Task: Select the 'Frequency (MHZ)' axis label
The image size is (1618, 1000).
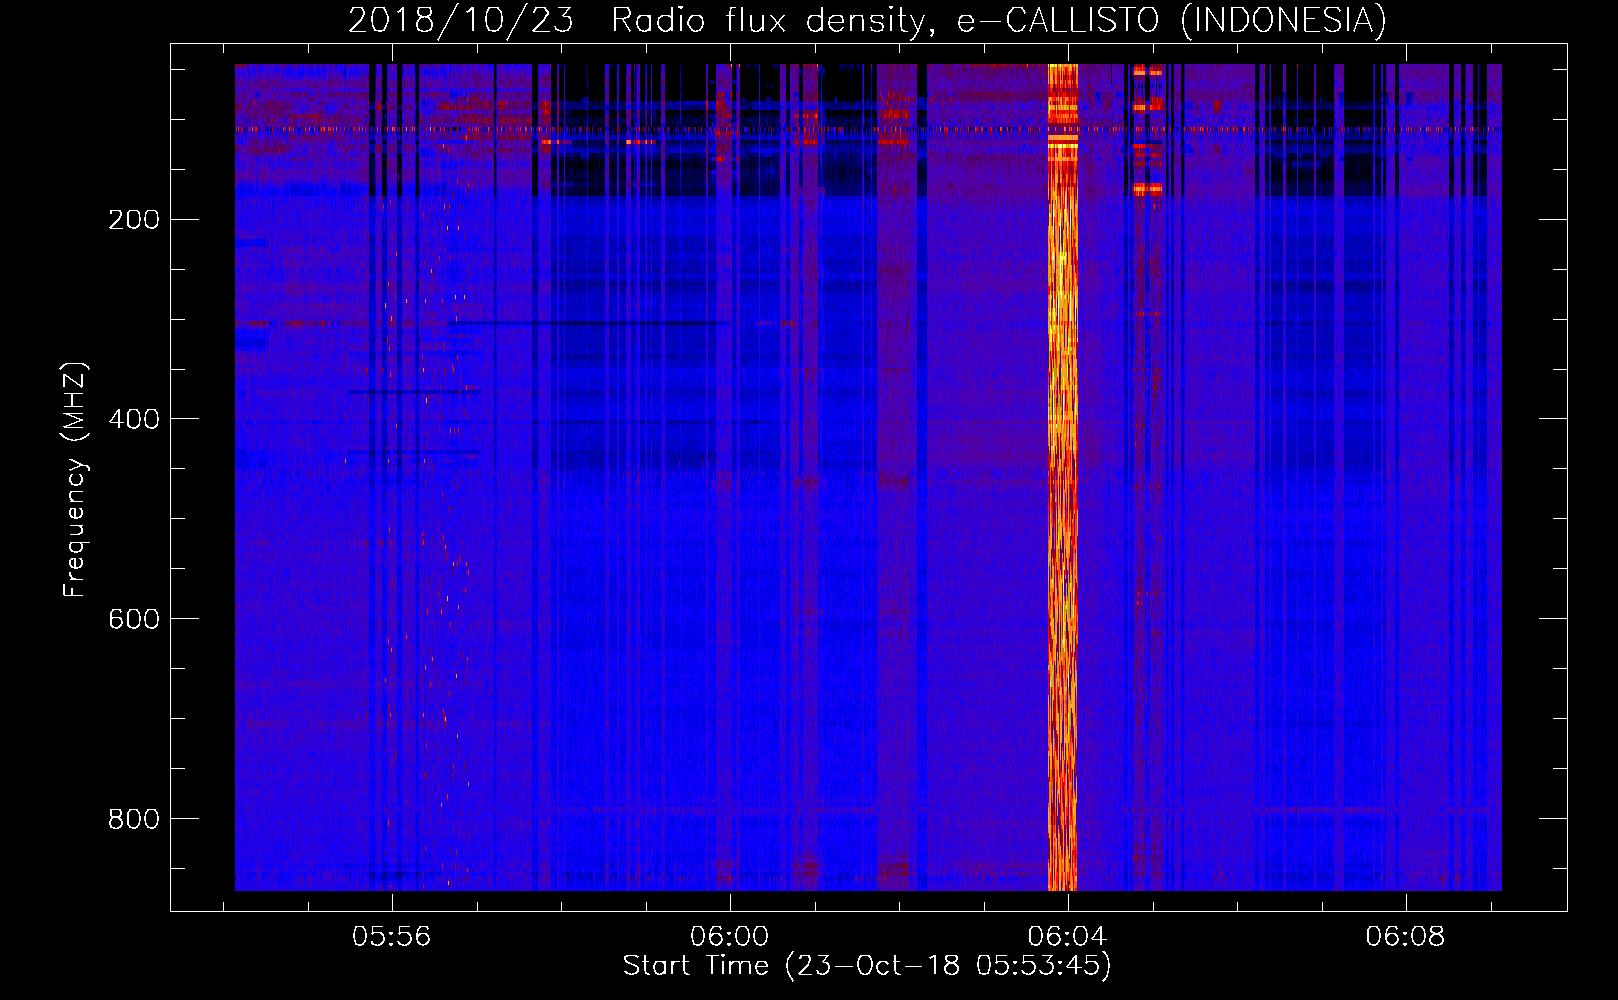Action: tap(75, 480)
